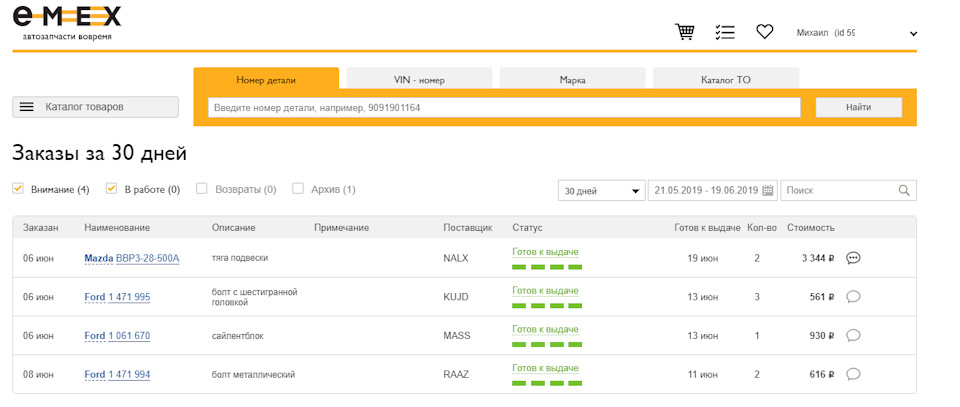Toggle the В работе (0) checkbox
The width and height of the screenshot is (960, 407).
point(111,189)
